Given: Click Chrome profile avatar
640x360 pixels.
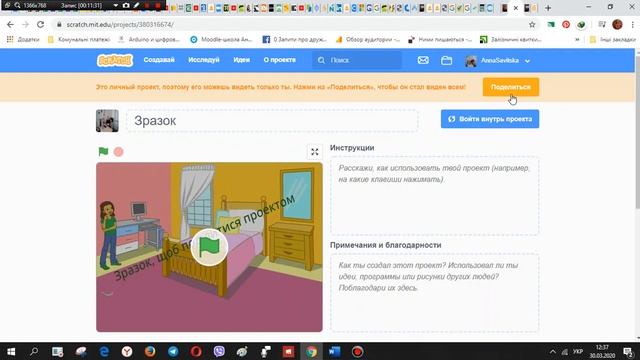Looking at the screenshot, I should [x=617, y=24].
